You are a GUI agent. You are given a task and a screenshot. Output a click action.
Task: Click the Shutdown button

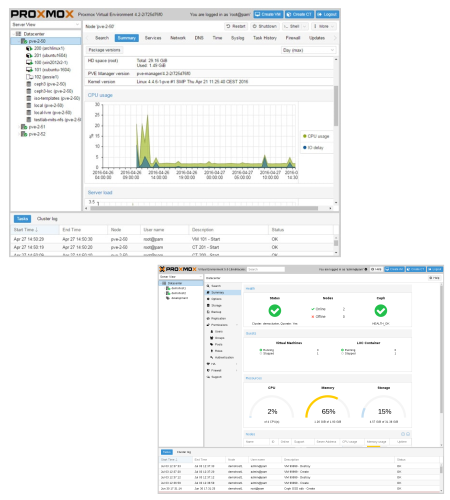point(265,26)
